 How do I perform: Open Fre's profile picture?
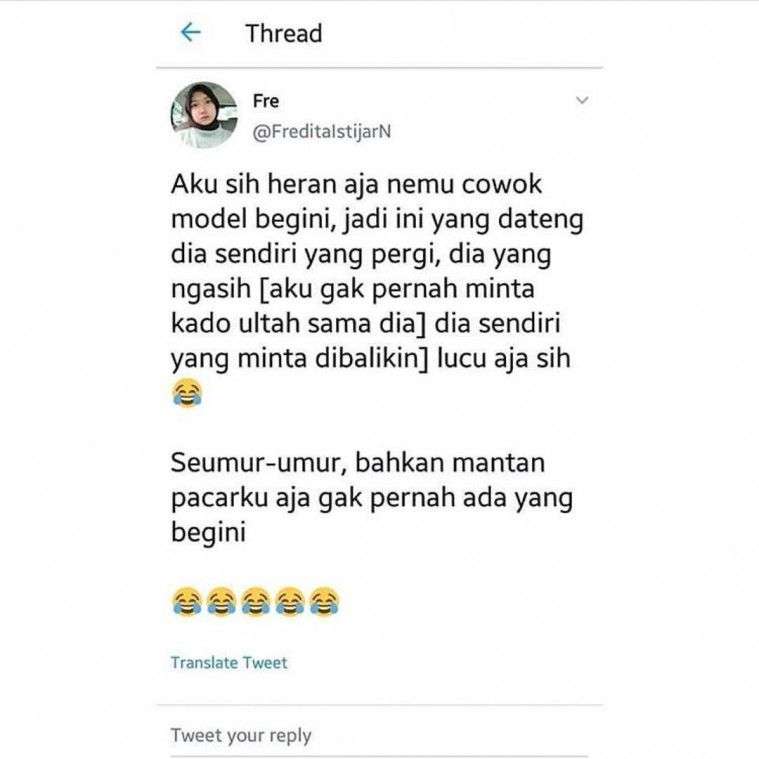click(x=204, y=114)
